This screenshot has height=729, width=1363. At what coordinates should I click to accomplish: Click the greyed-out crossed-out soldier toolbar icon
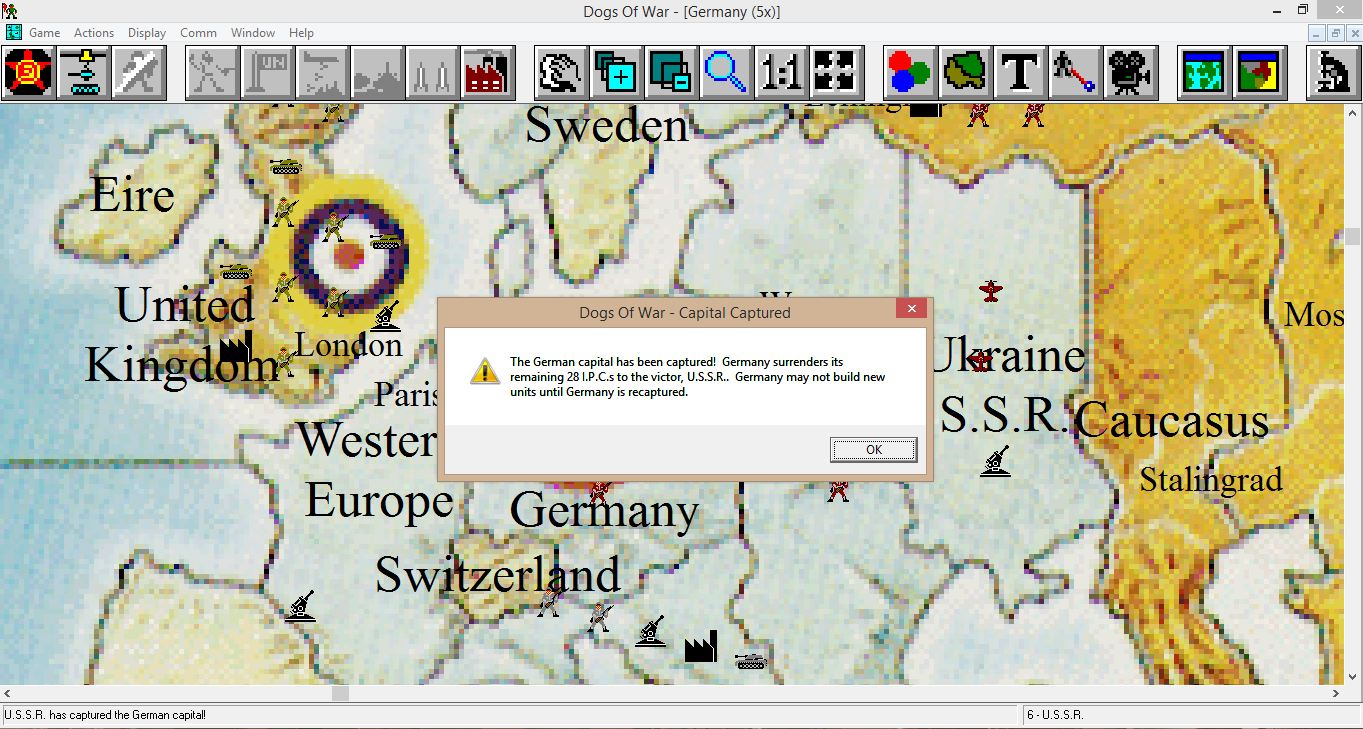[139, 73]
